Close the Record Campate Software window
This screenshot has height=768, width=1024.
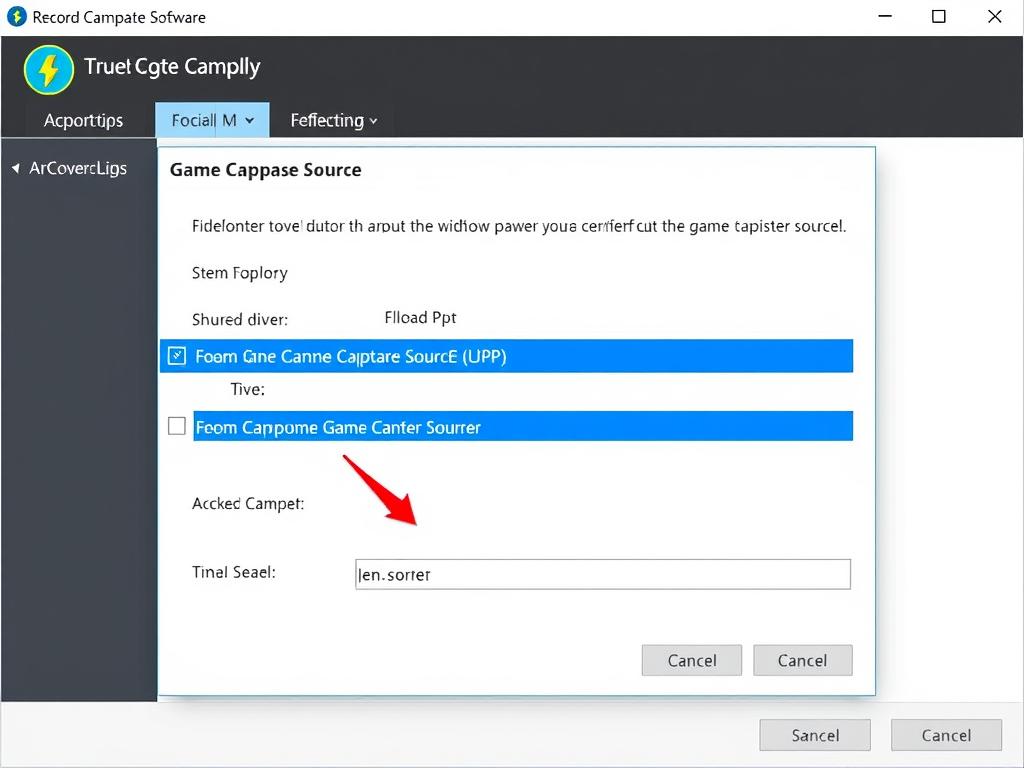(x=995, y=16)
